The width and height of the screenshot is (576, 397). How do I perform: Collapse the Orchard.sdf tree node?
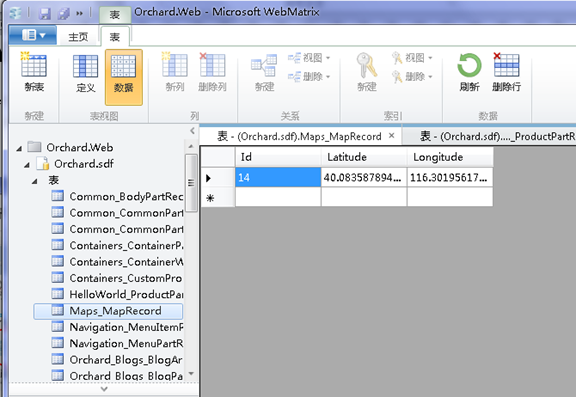coord(27,165)
